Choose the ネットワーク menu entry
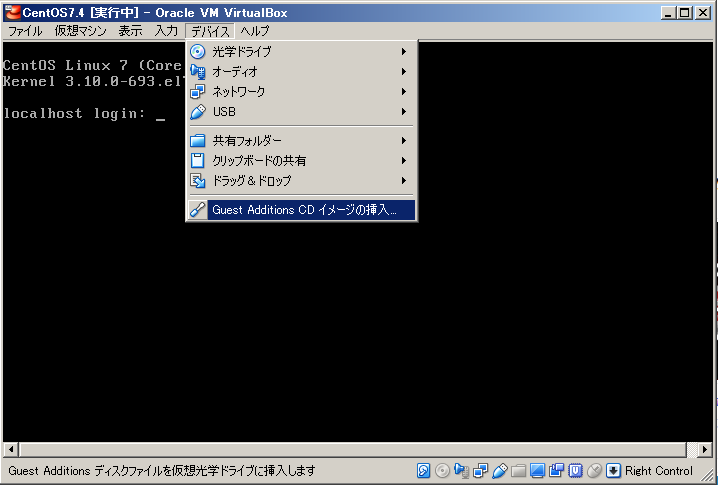This screenshot has height=485, width=718. pos(302,92)
